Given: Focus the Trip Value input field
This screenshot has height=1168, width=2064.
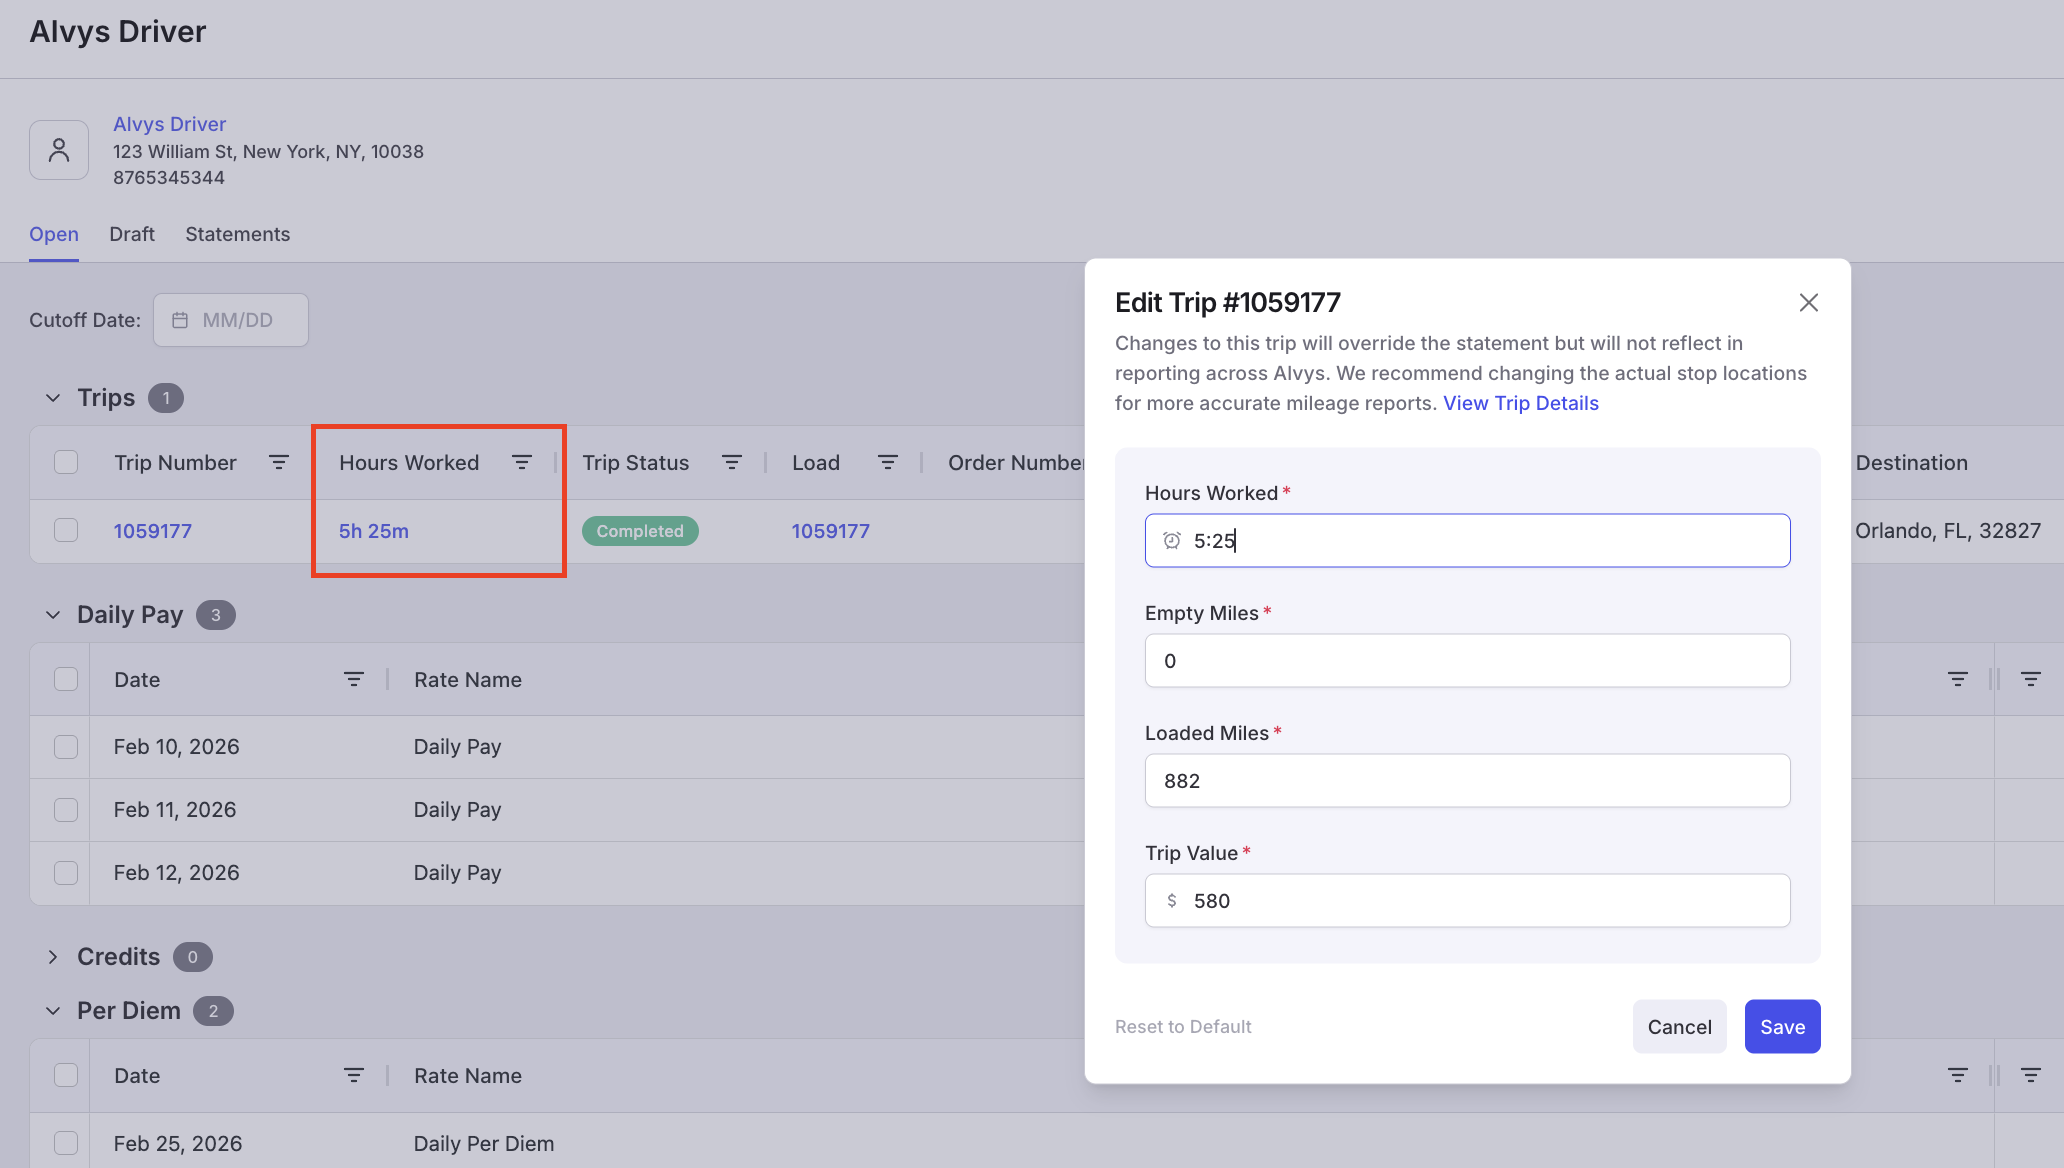Looking at the screenshot, I should click(x=1467, y=900).
